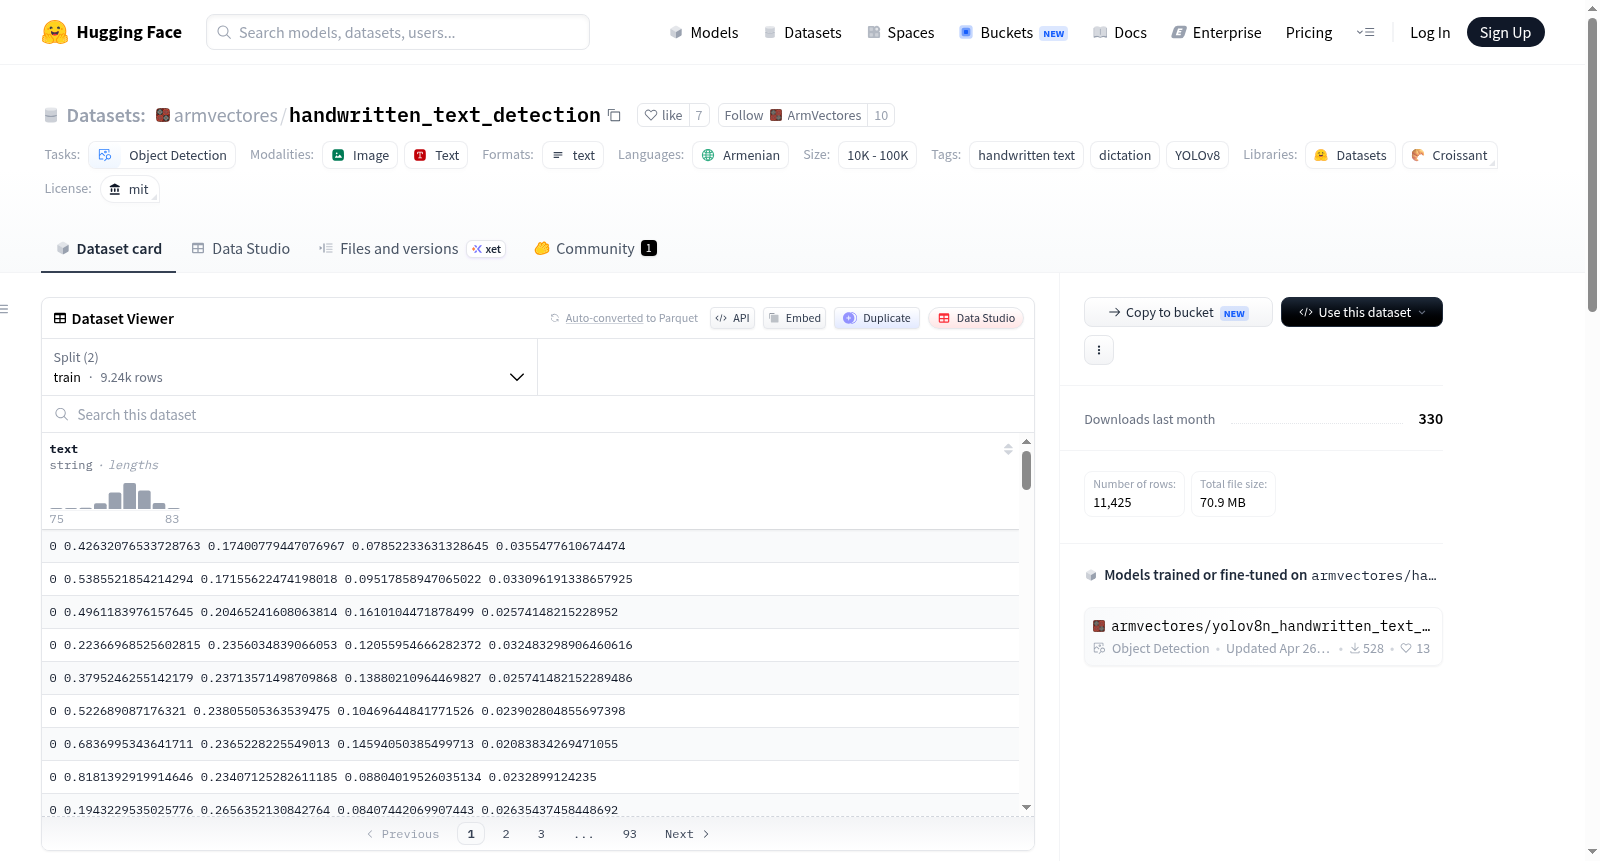Select the Armenian language tag

click(x=740, y=155)
